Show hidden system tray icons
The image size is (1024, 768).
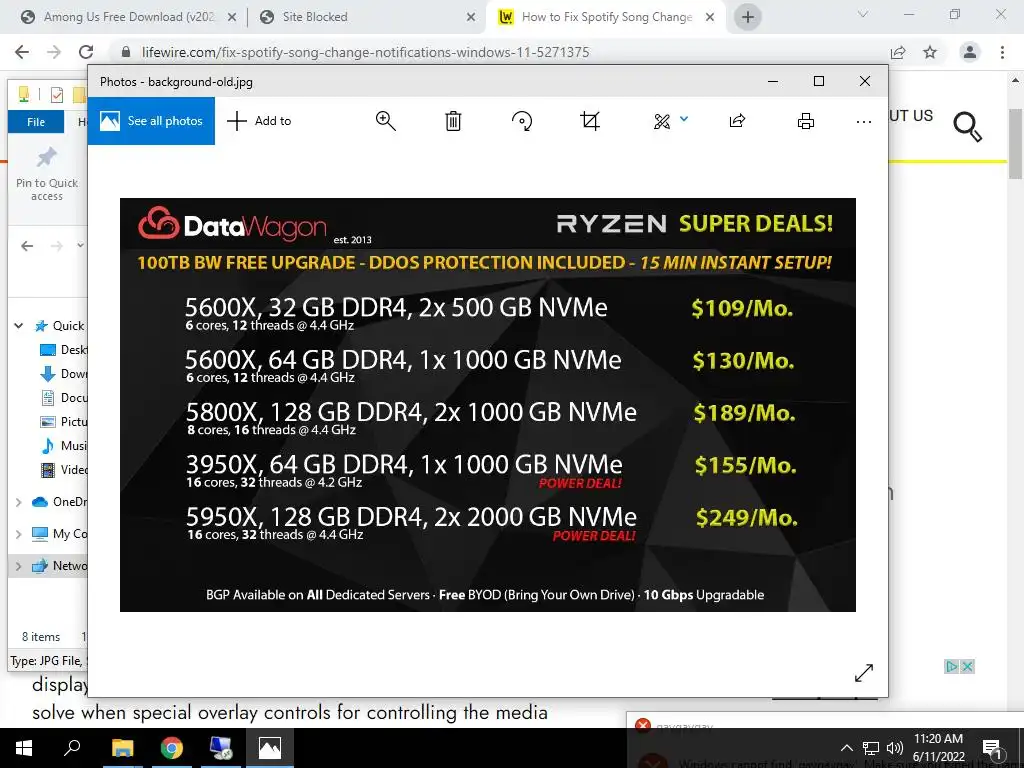click(x=846, y=748)
